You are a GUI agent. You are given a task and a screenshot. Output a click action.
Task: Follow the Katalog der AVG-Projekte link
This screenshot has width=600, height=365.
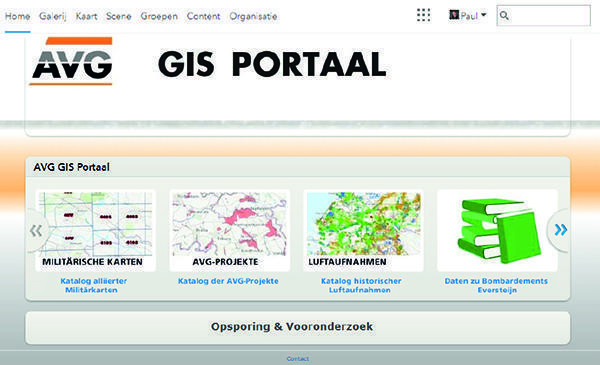pos(228,281)
